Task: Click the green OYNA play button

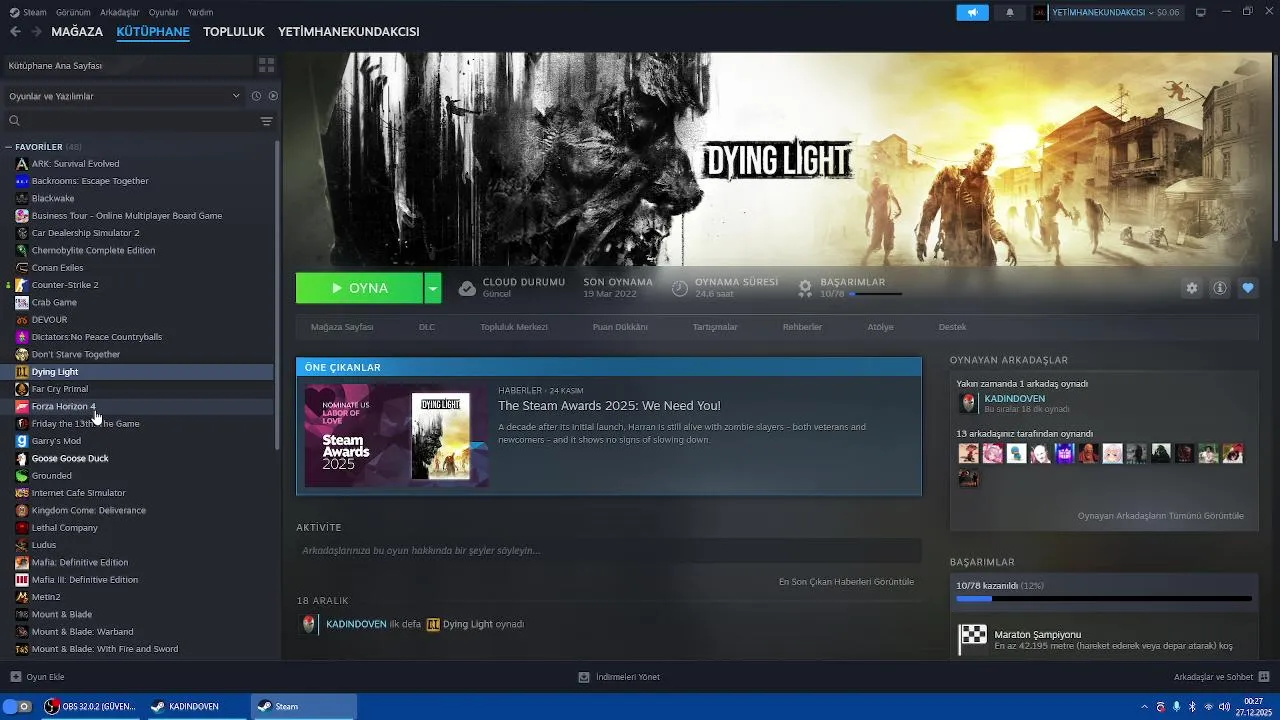Action: click(359, 288)
